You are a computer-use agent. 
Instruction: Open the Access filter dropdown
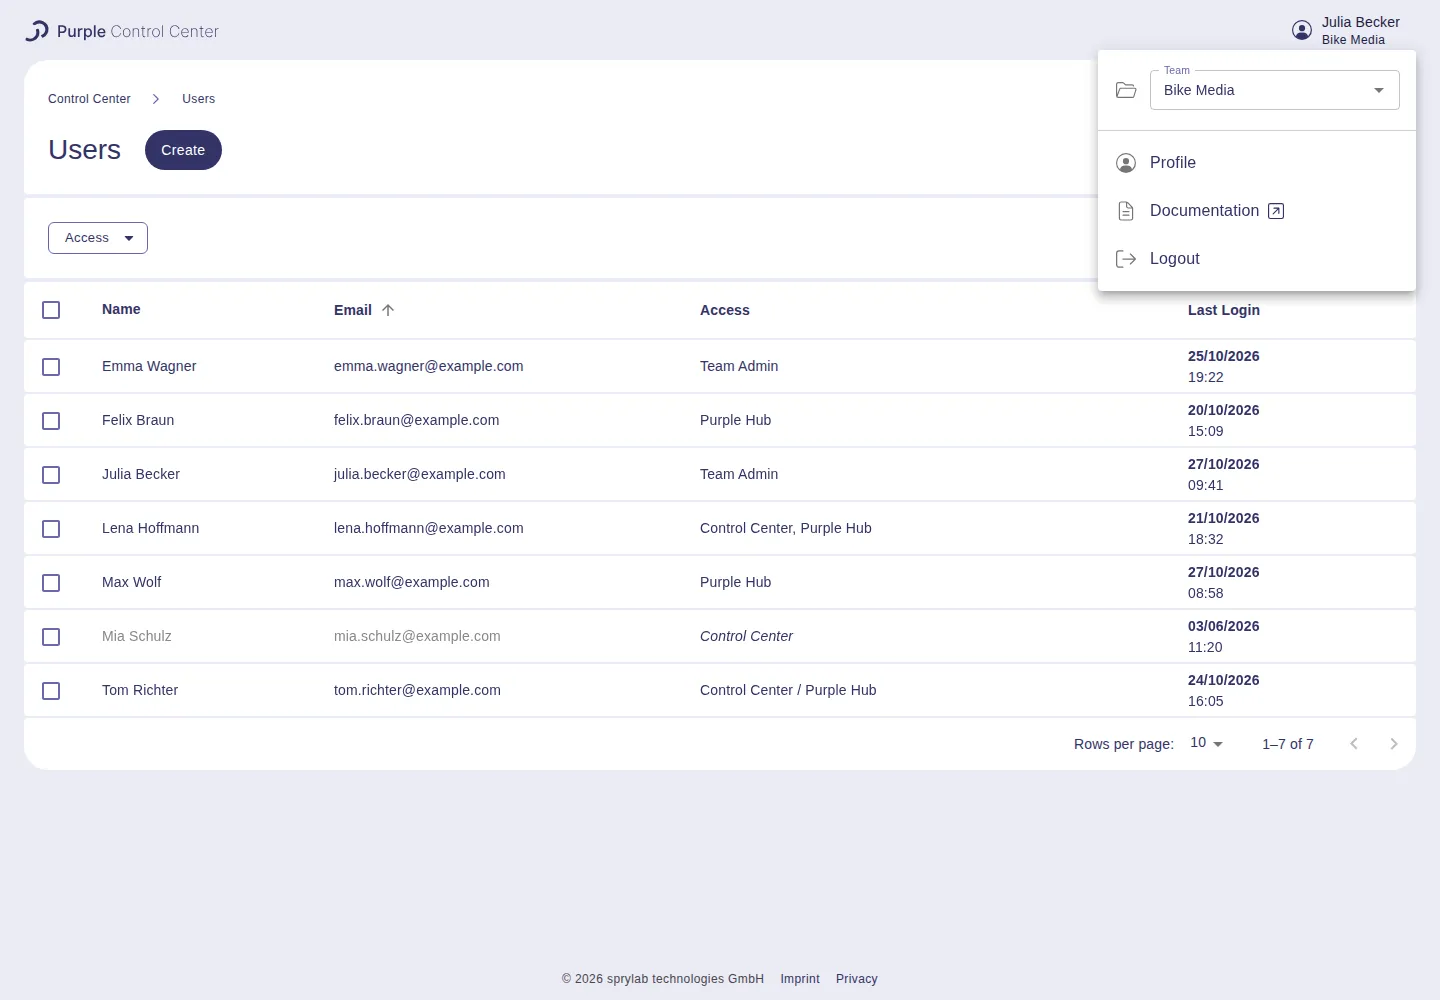[98, 238]
